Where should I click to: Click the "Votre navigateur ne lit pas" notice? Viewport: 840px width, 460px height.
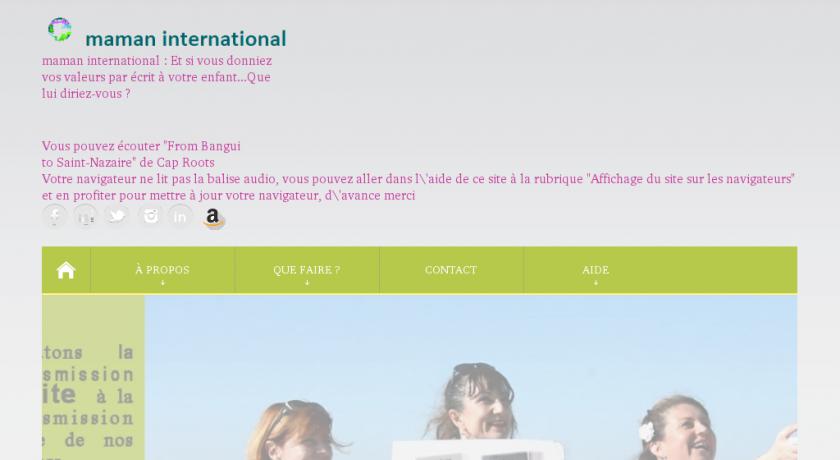click(418, 179)
